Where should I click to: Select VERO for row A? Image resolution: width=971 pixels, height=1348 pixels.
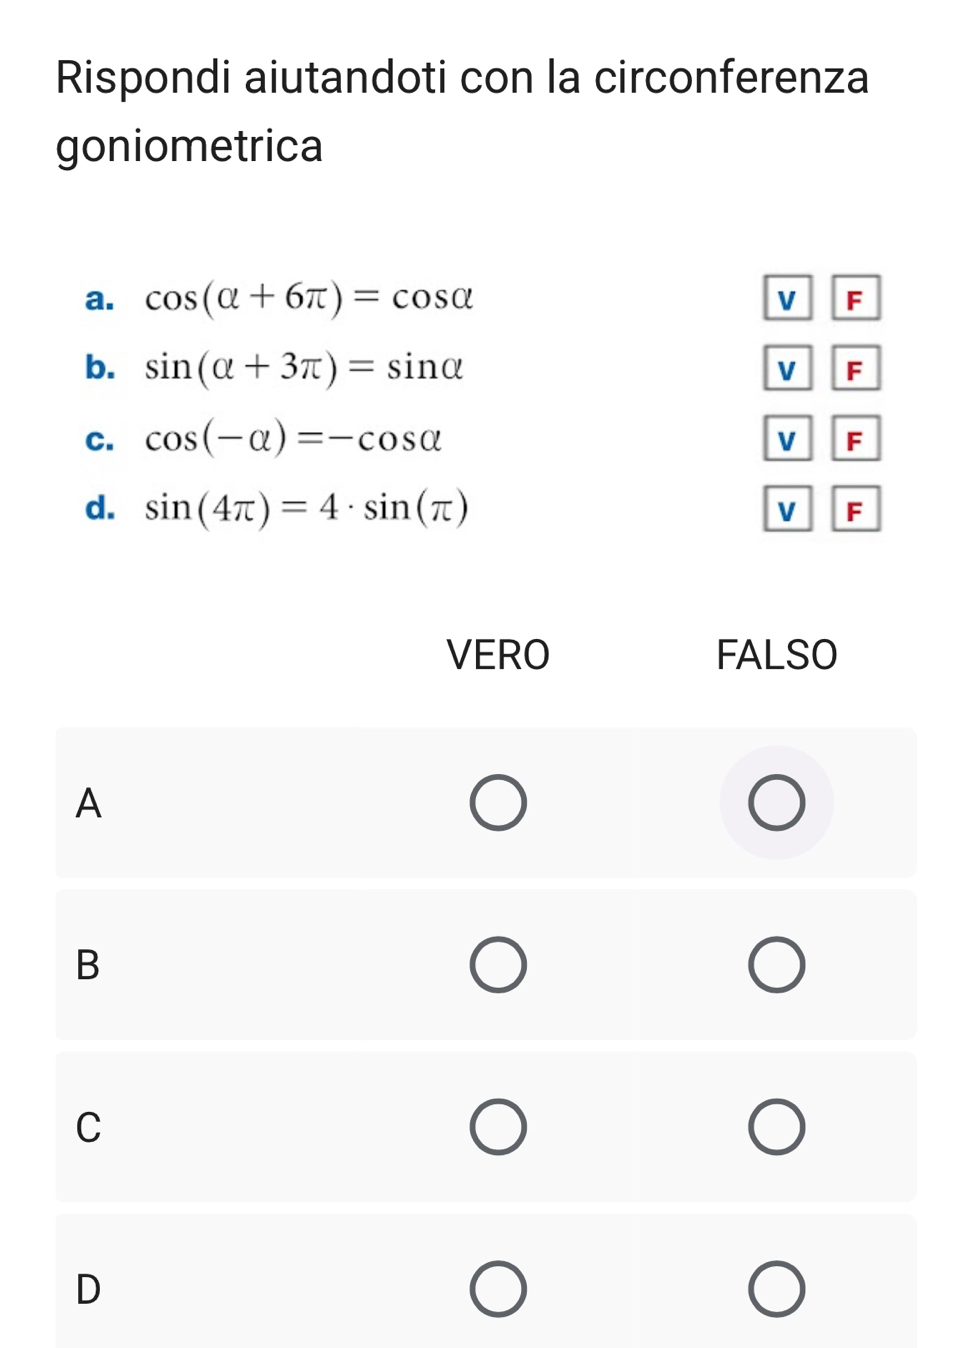(498, 802)
